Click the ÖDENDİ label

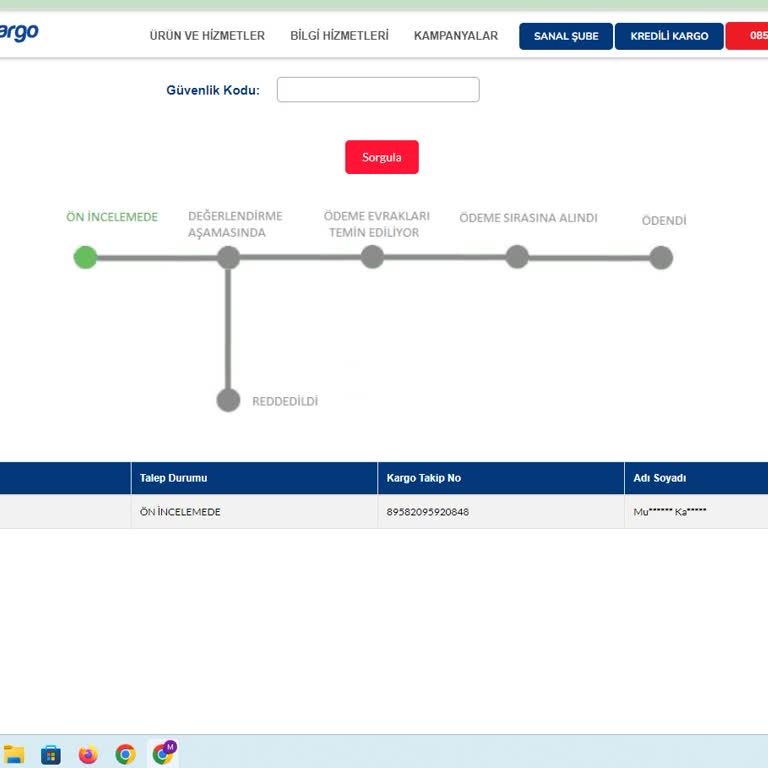tap(664, 220)
